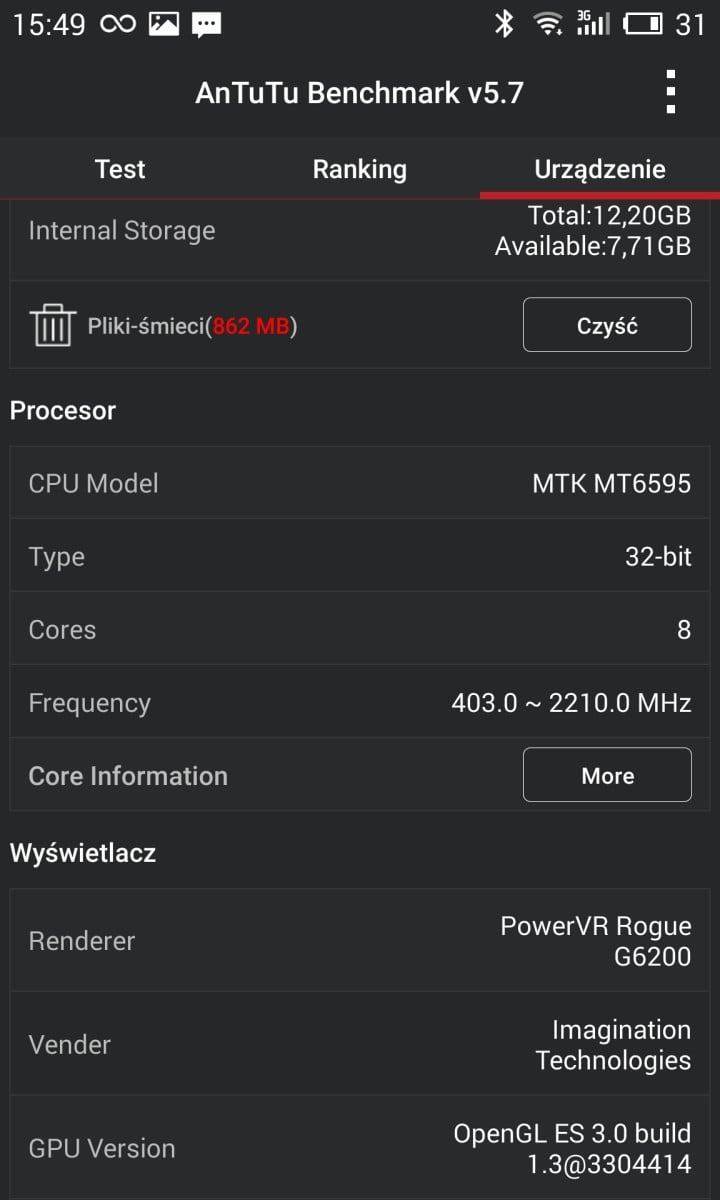Open More core information
720x1200 pixels.
point(607,775)
